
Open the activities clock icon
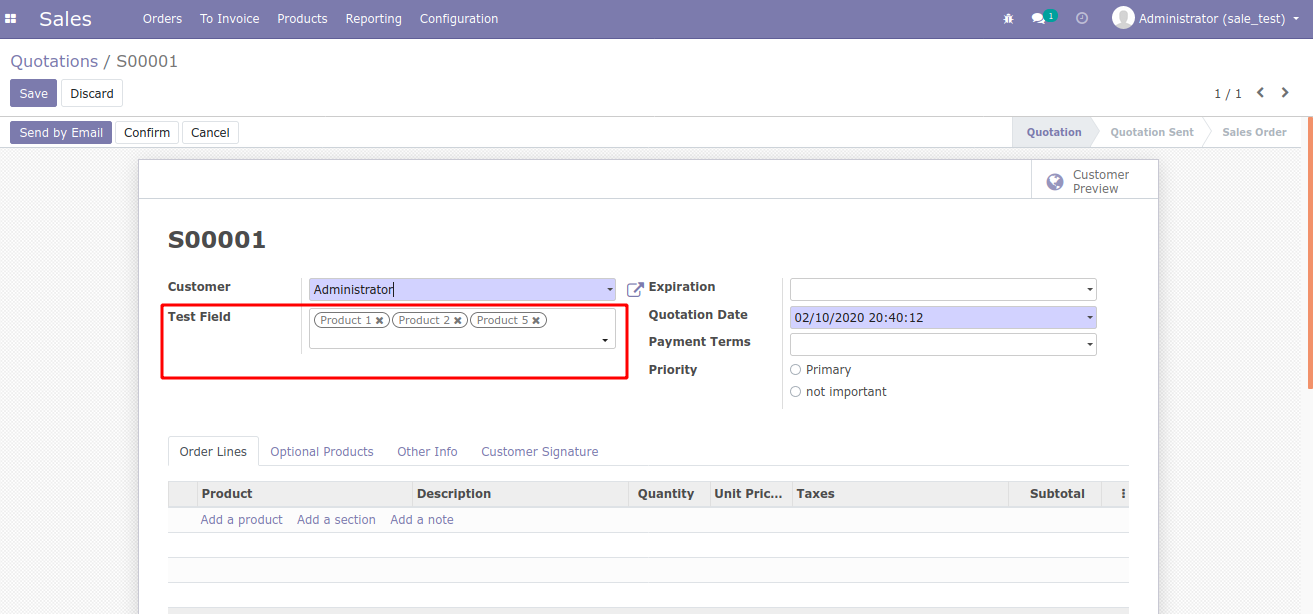1082,19
